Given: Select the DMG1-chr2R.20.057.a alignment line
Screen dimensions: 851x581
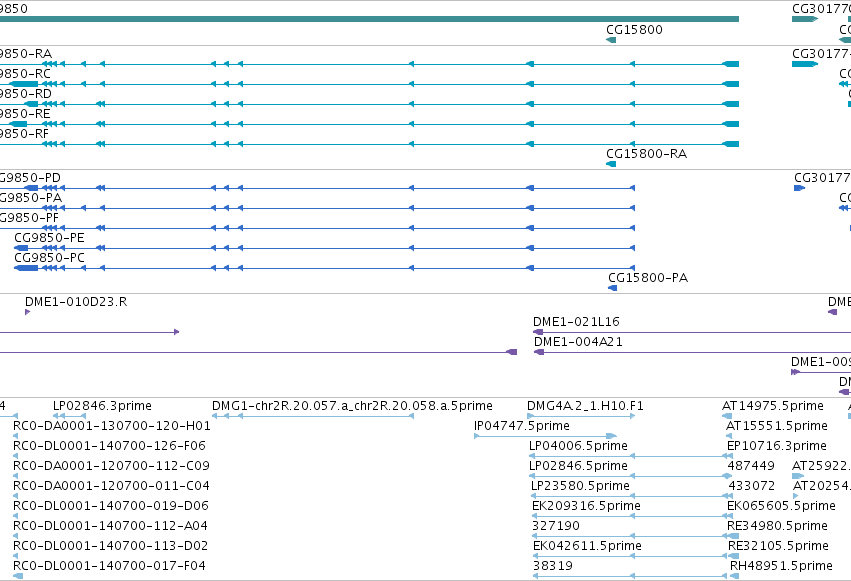Looking at the screenshot, I should coord(313,416).
